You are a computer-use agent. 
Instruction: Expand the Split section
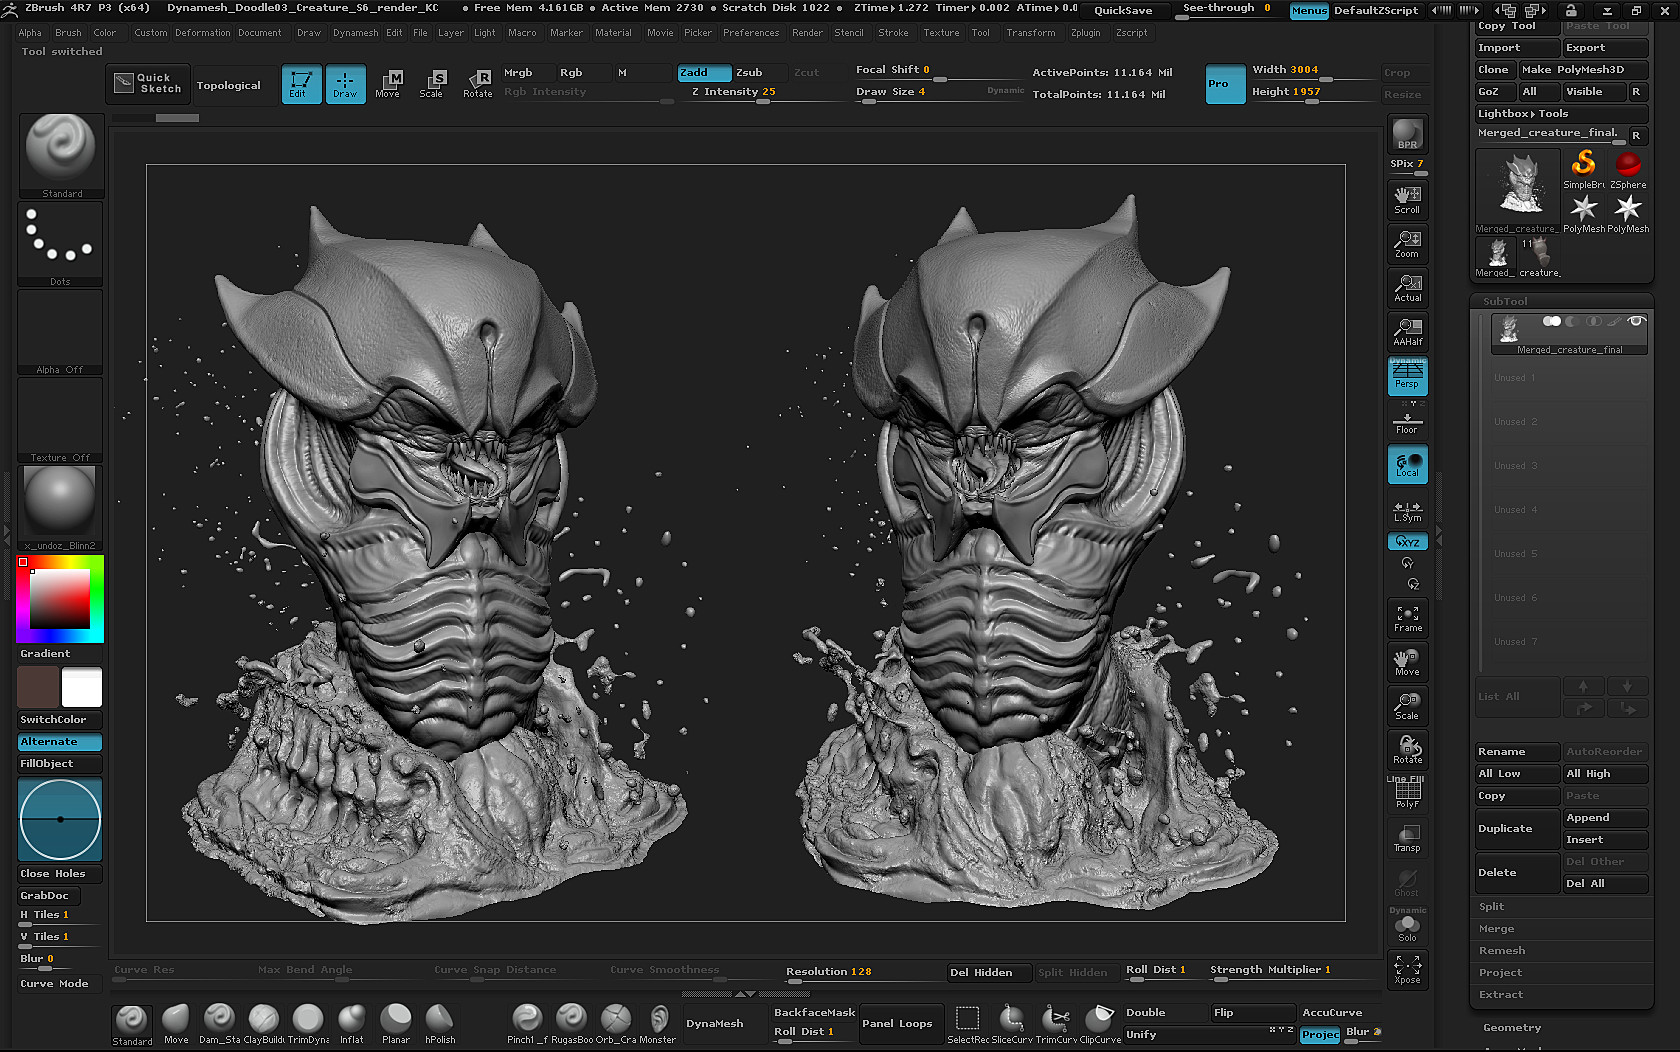pyautogui.click(x=1491, y=906)
